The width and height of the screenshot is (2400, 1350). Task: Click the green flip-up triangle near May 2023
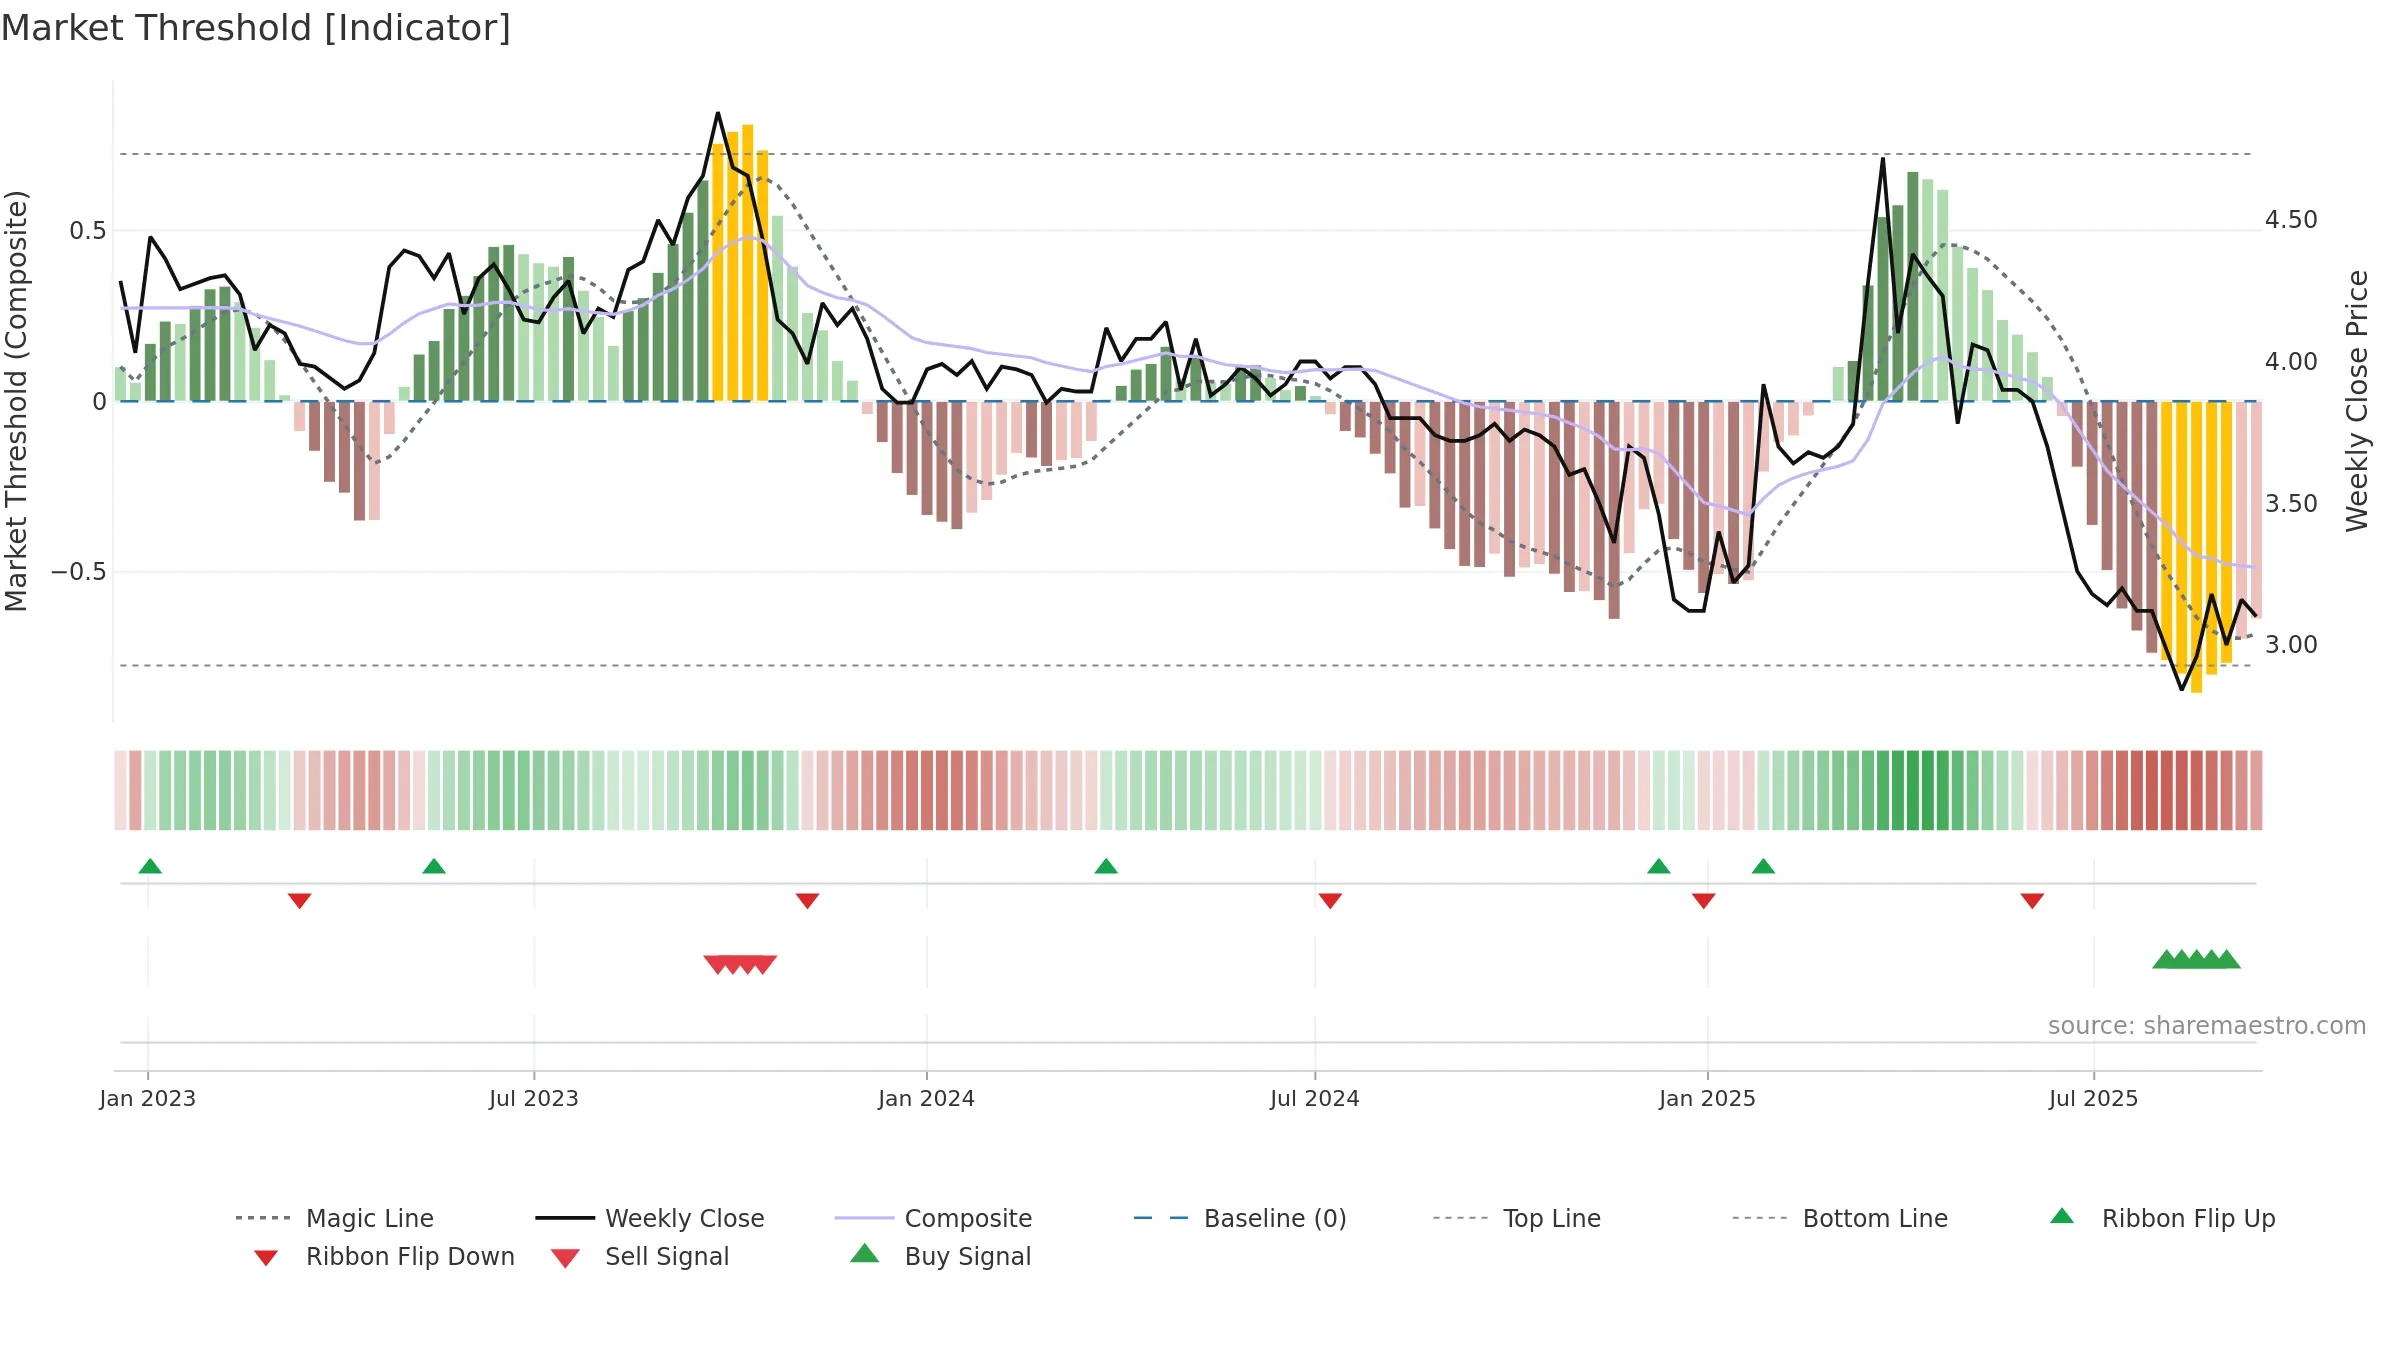coord(434,866)
